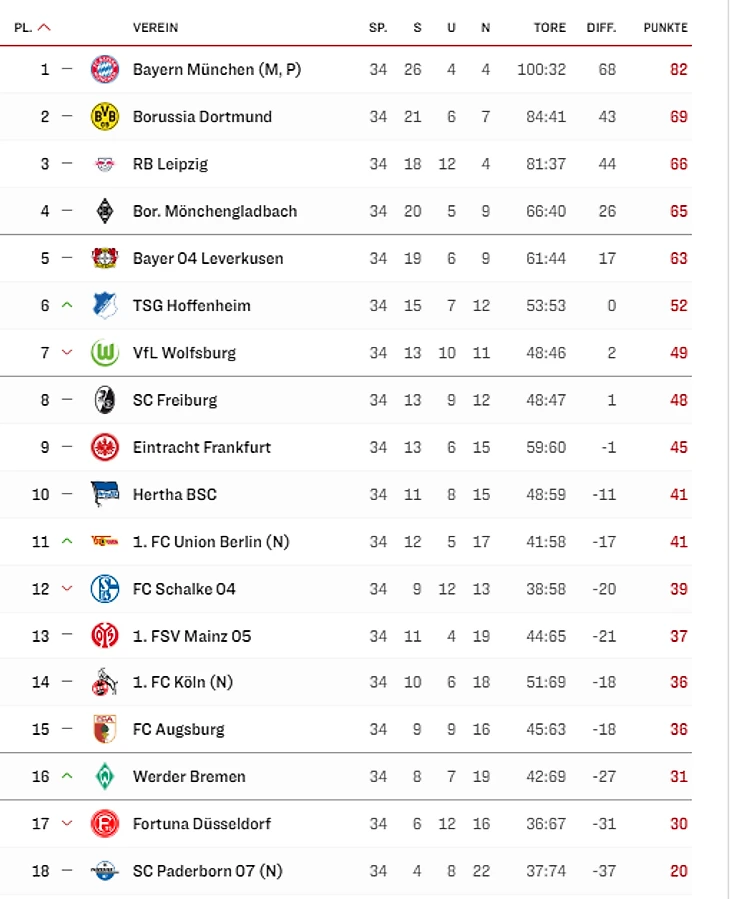Screen dimensions: 730x899
Task: Click the Werder Bremen green diamond logo
Action: click(x=104, y=776)
